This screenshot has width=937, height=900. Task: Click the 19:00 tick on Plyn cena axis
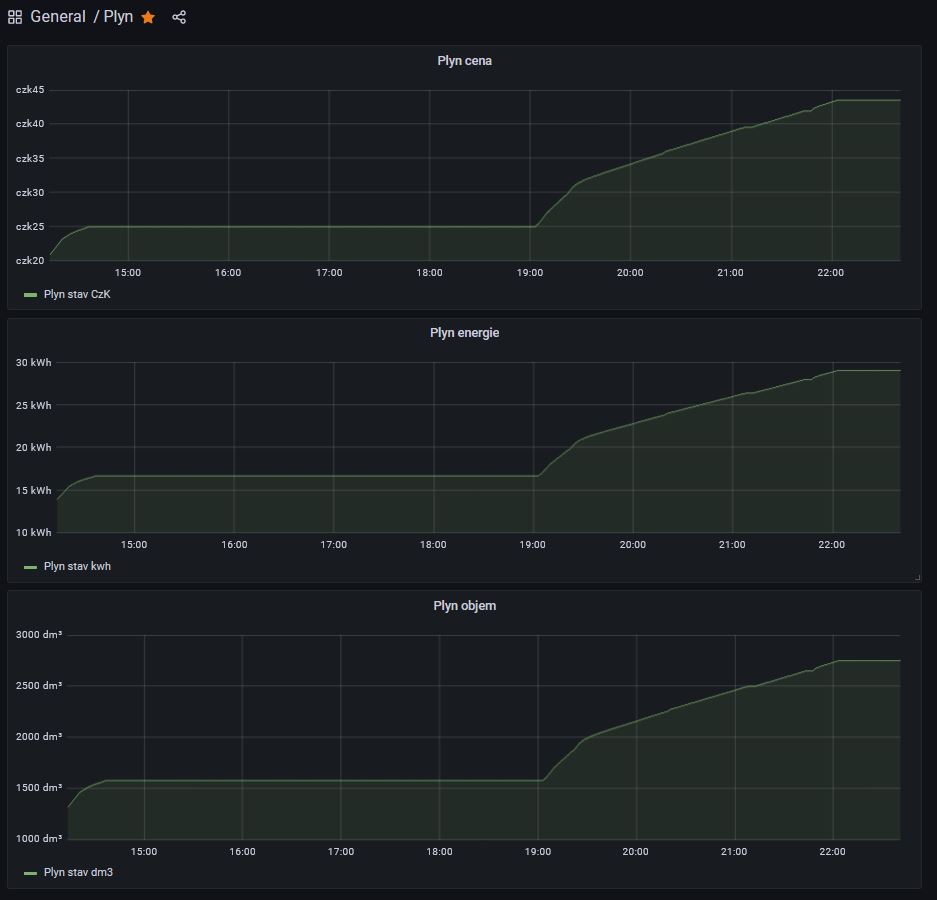(530, 273)
